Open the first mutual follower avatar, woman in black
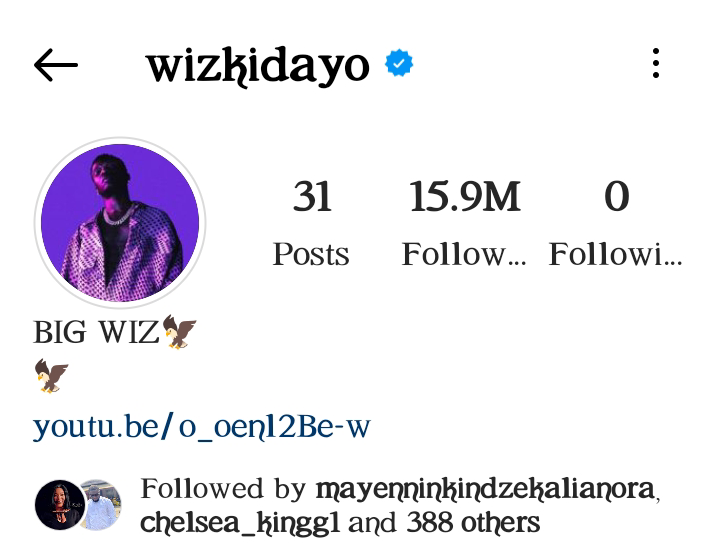The width and height of the screenshot is (720, 550). [60, 505]
